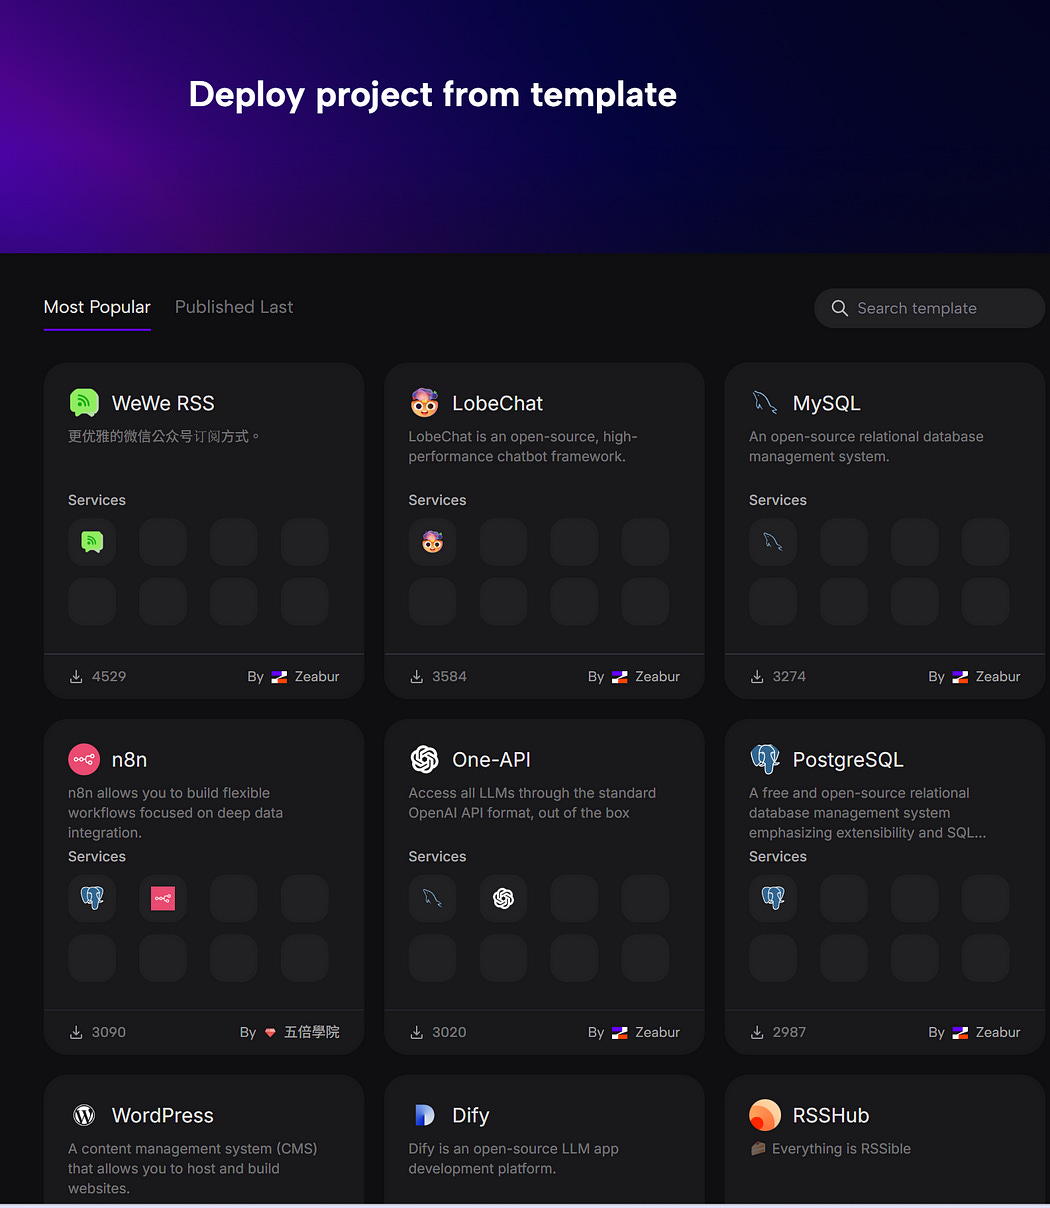1050x1208 pixels.
Task: Click the Dify logo icon
Action: pyautogui.click(x=425, y=1115)
